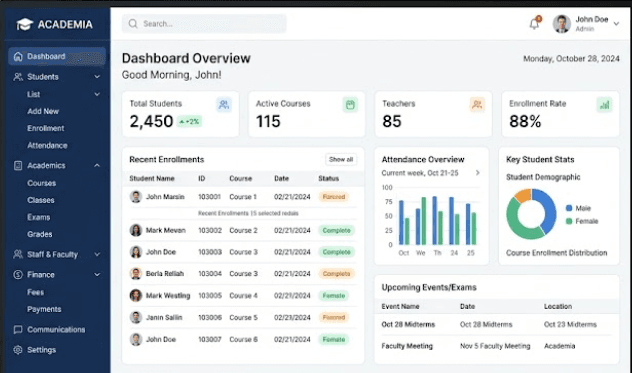Click the Active Courses card icon
The image size is (632, 373).
click(x=350, y=105)
